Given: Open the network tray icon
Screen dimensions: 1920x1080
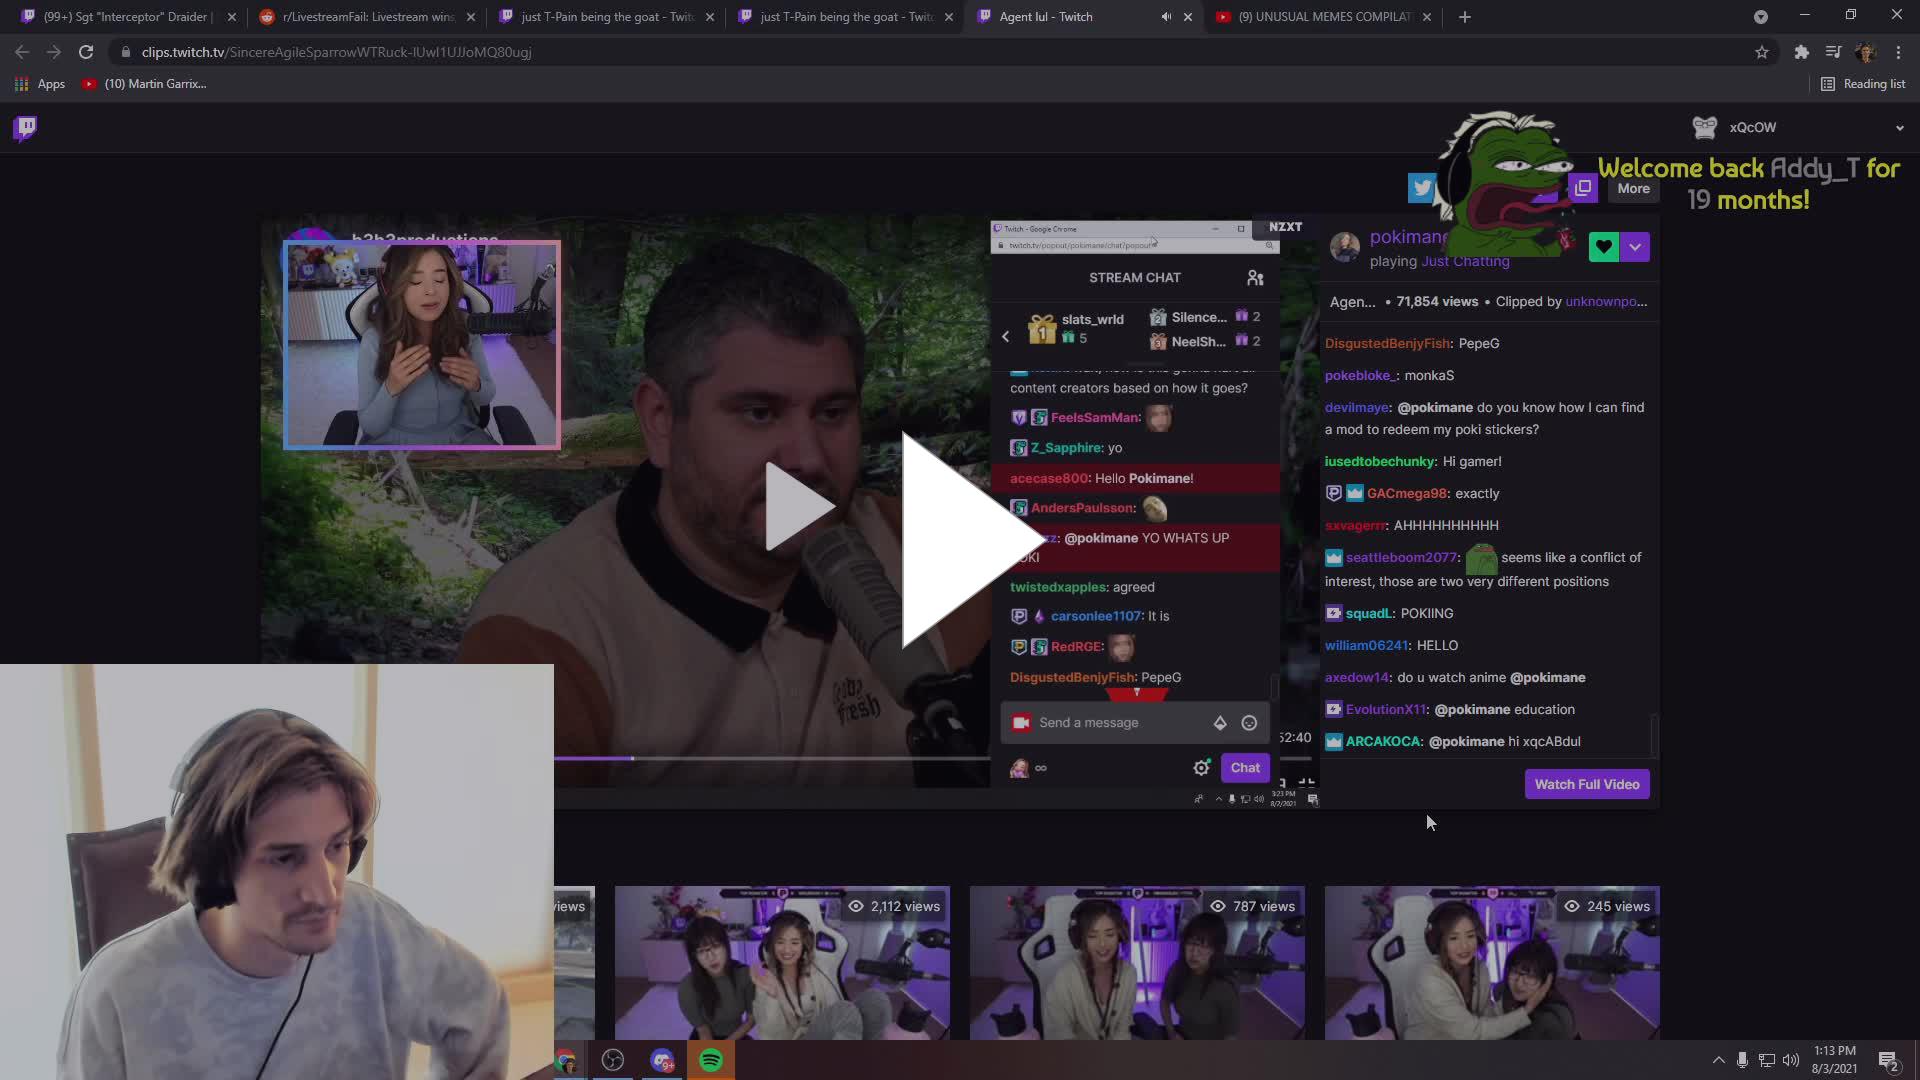Looking at the screenshot, I should [1766, 1060].
